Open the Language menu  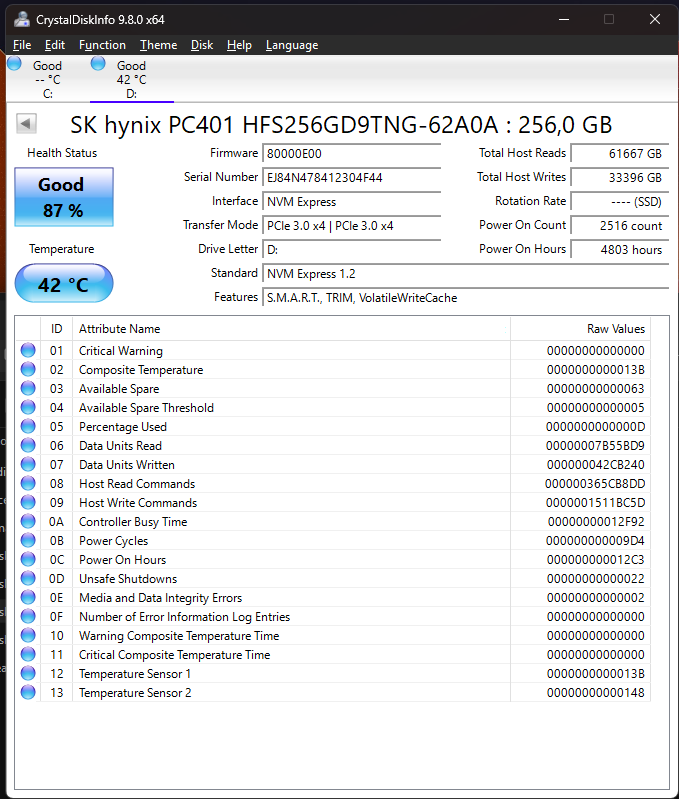292,45
